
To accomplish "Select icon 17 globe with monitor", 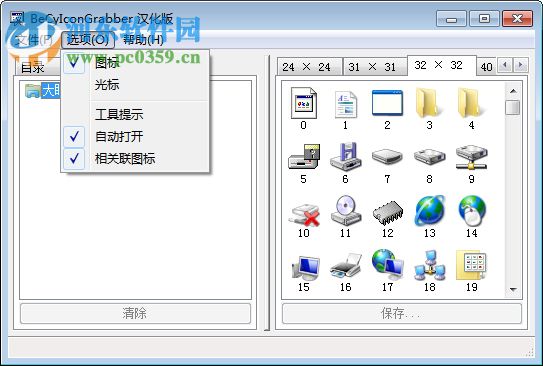I will click(388, 265).
